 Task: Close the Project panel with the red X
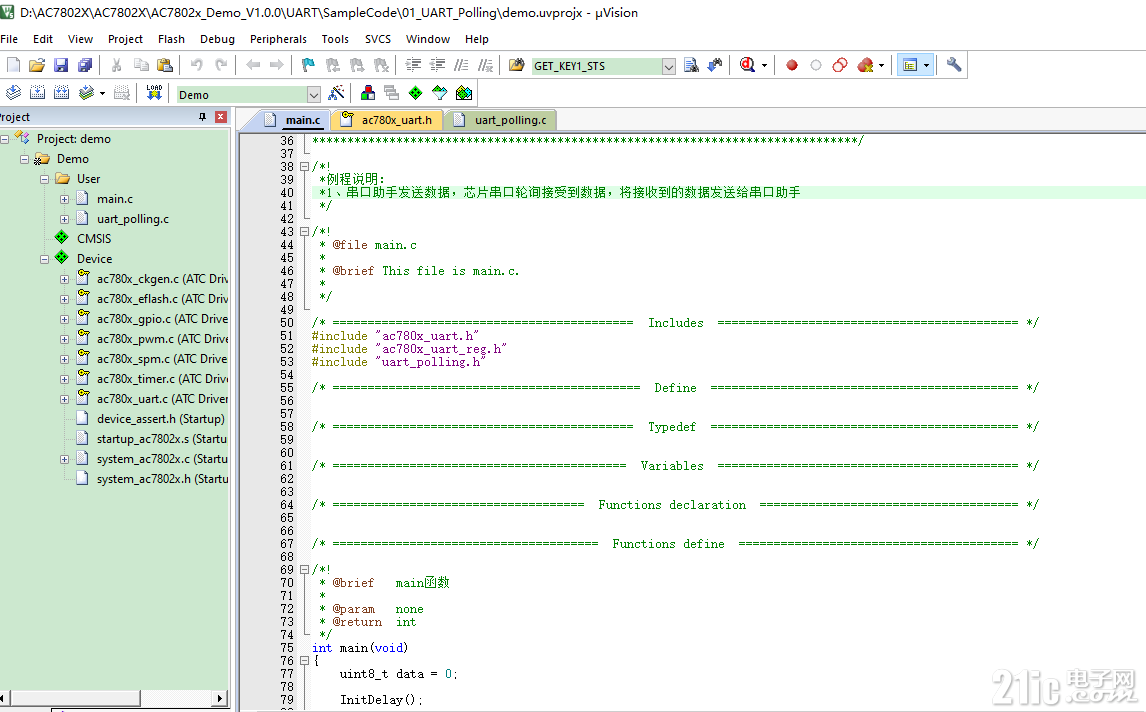221,117
